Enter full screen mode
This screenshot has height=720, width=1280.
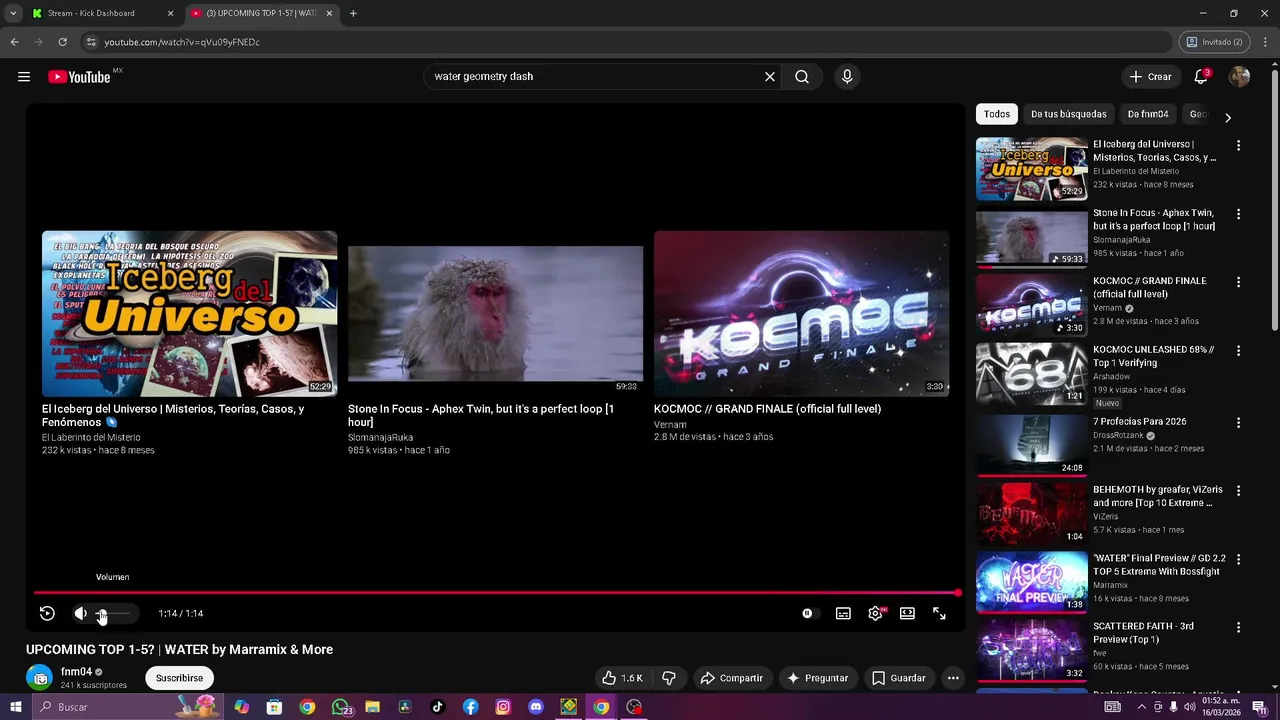click(x=939, y=614)
